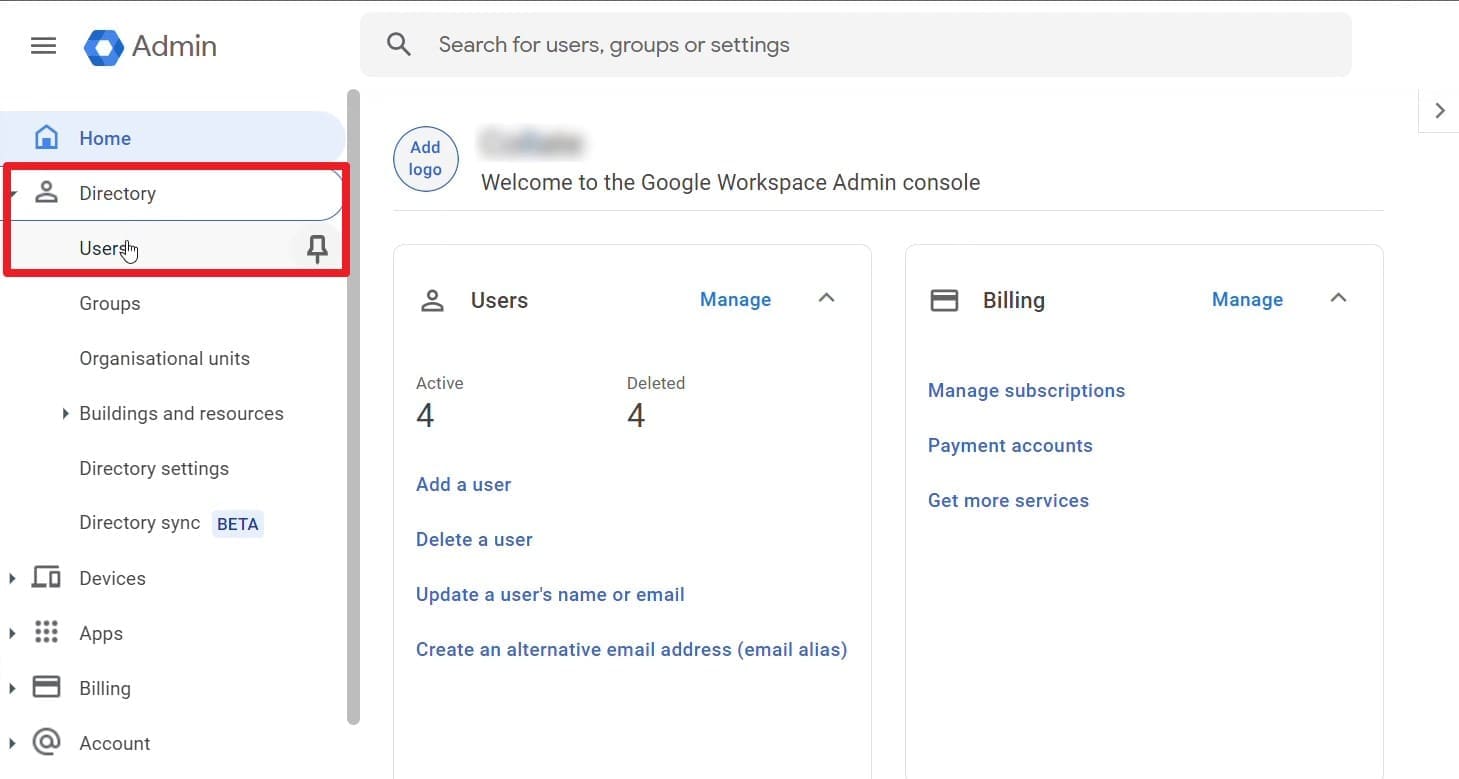Open Organisational units
The height and width of the screenshot is (779, 1459).
[x=165, y=358]
